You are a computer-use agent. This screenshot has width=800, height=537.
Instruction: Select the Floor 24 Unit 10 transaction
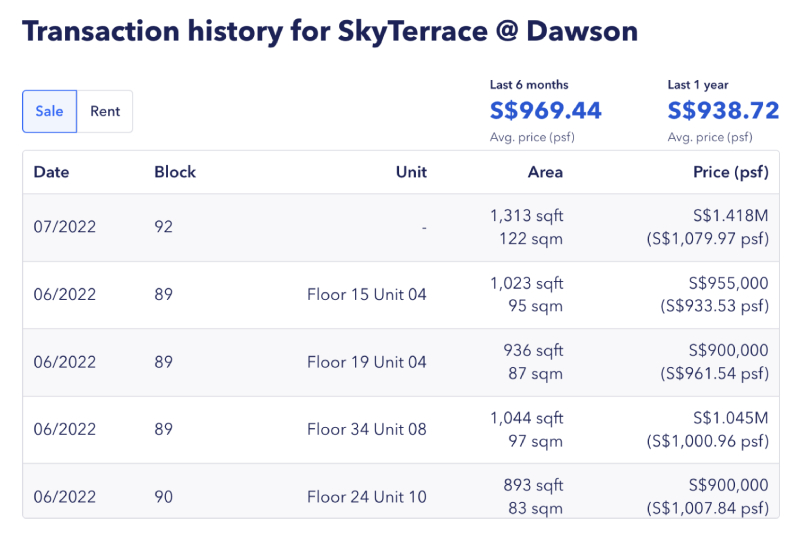coord(366,496)
